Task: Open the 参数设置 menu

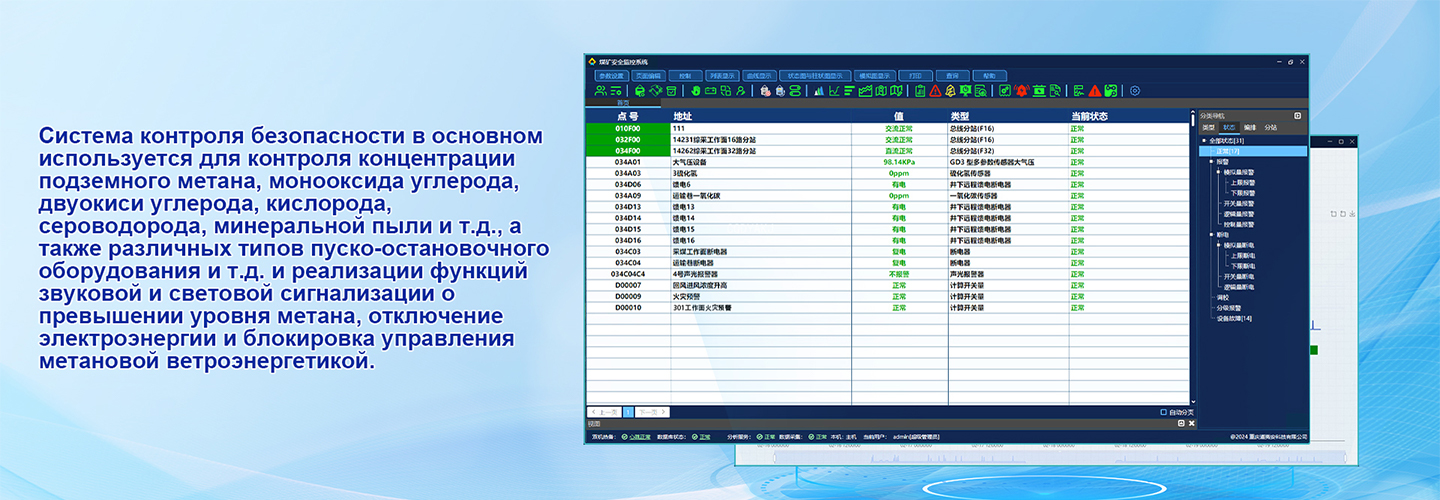Action: [x=611, y=76]
